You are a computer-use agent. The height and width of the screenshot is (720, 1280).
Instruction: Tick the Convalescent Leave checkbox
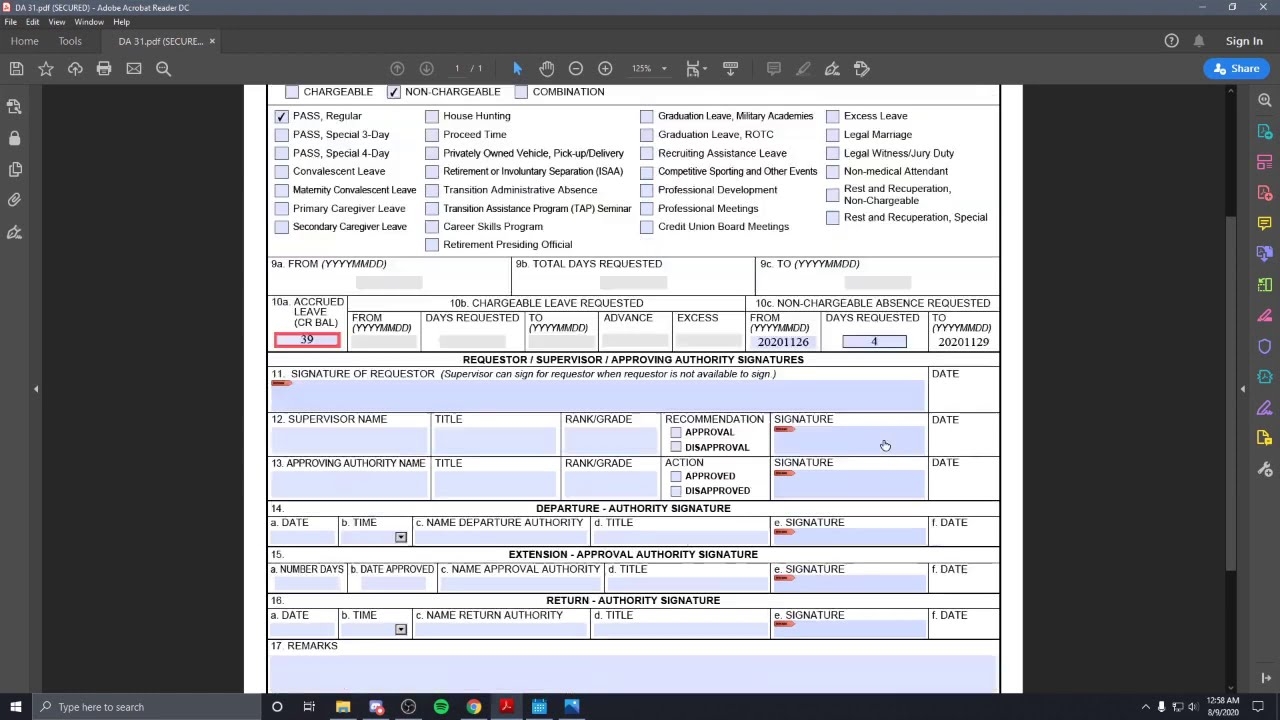282,172
